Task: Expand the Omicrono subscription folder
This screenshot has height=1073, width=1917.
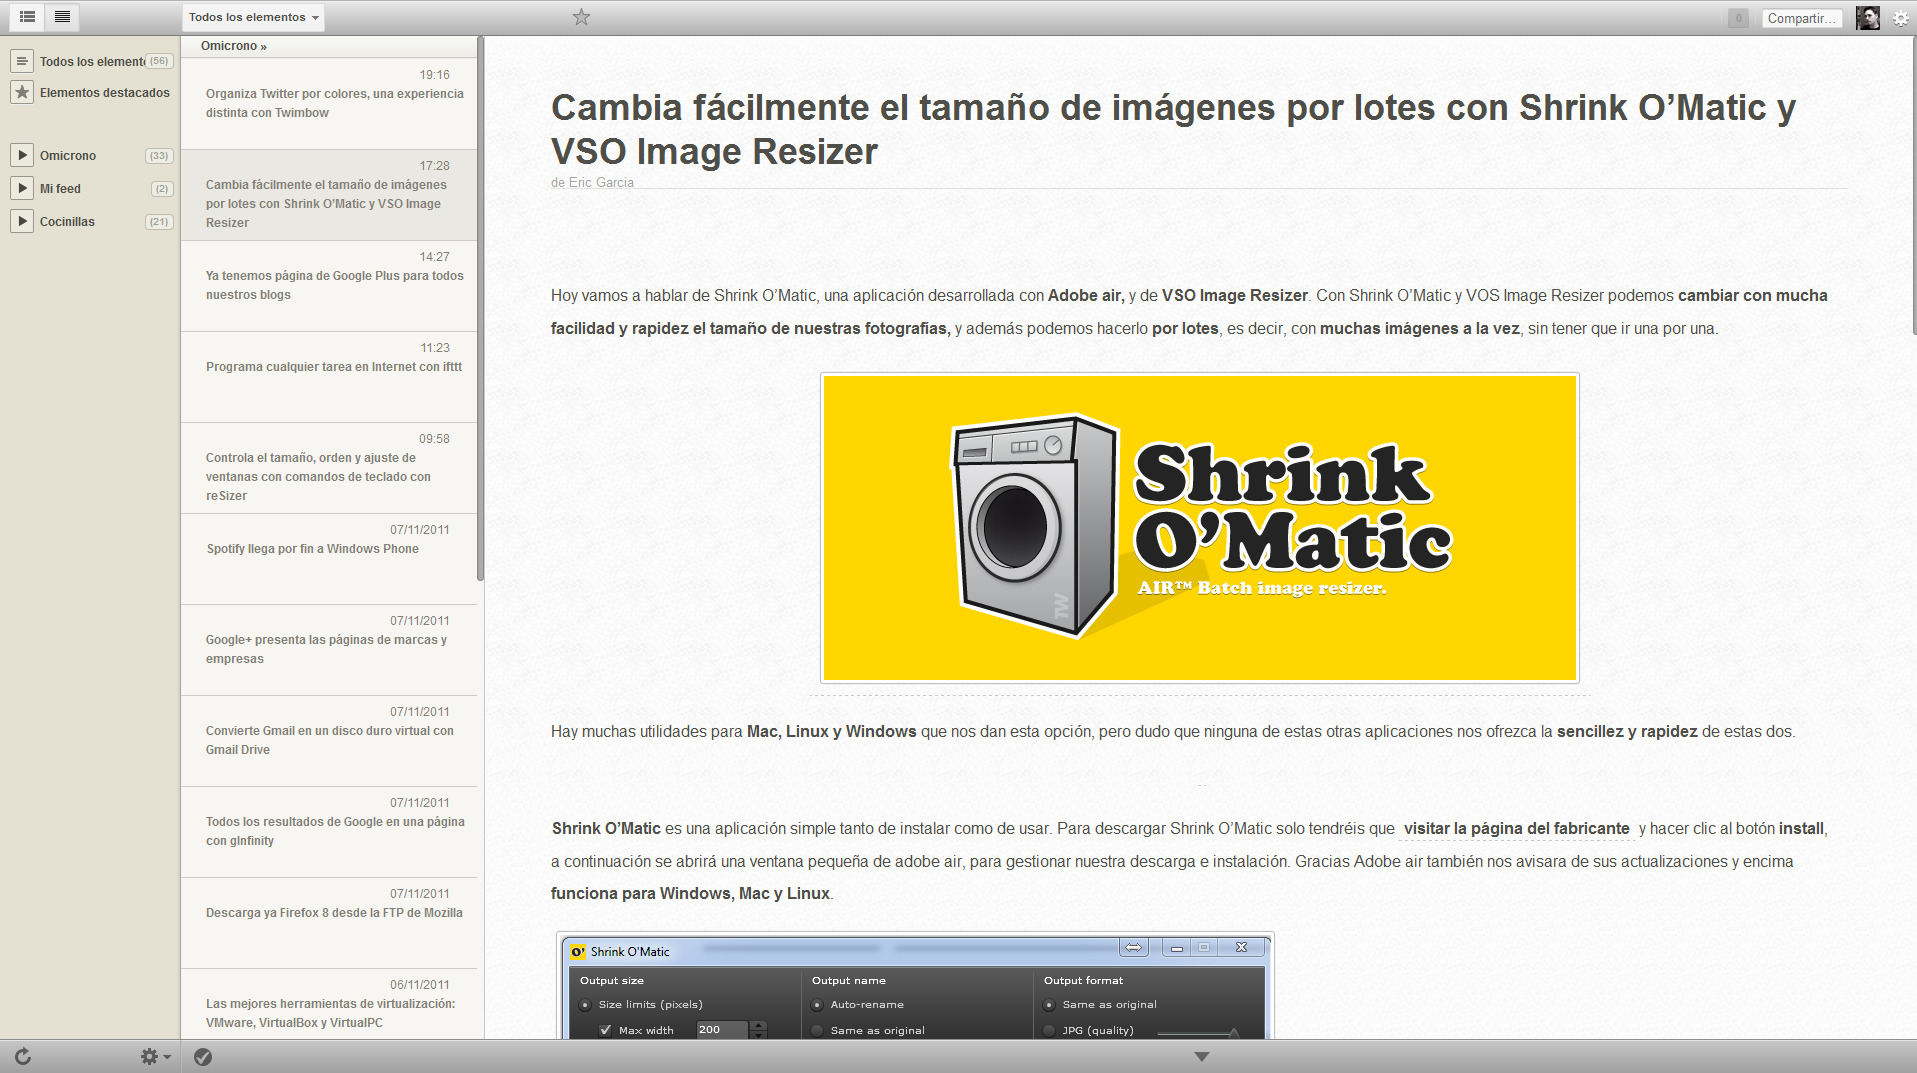Action: click(21, 155)
